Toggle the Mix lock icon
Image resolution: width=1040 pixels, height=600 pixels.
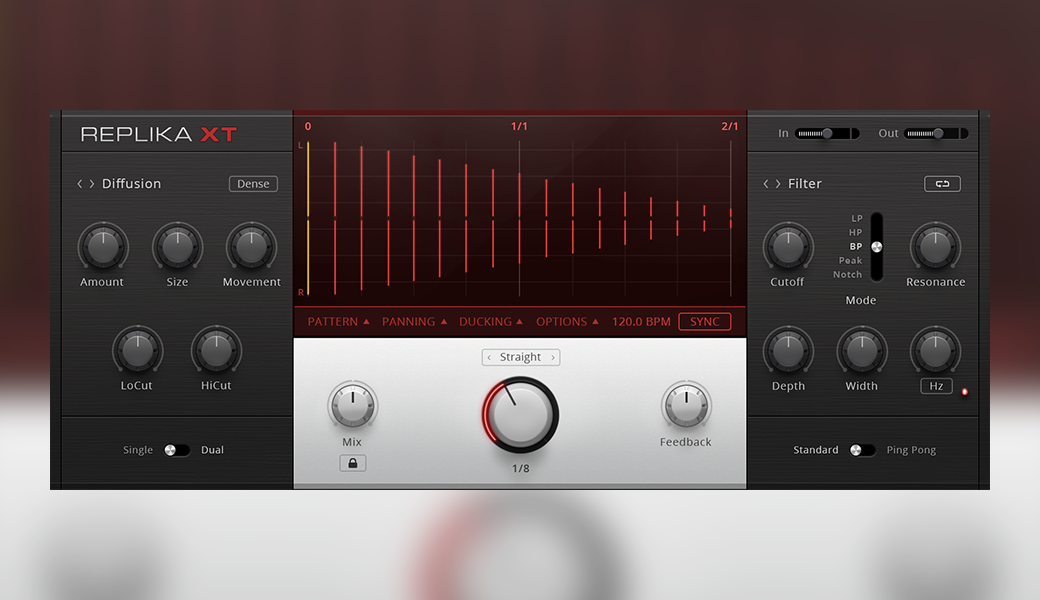[353, 463]
